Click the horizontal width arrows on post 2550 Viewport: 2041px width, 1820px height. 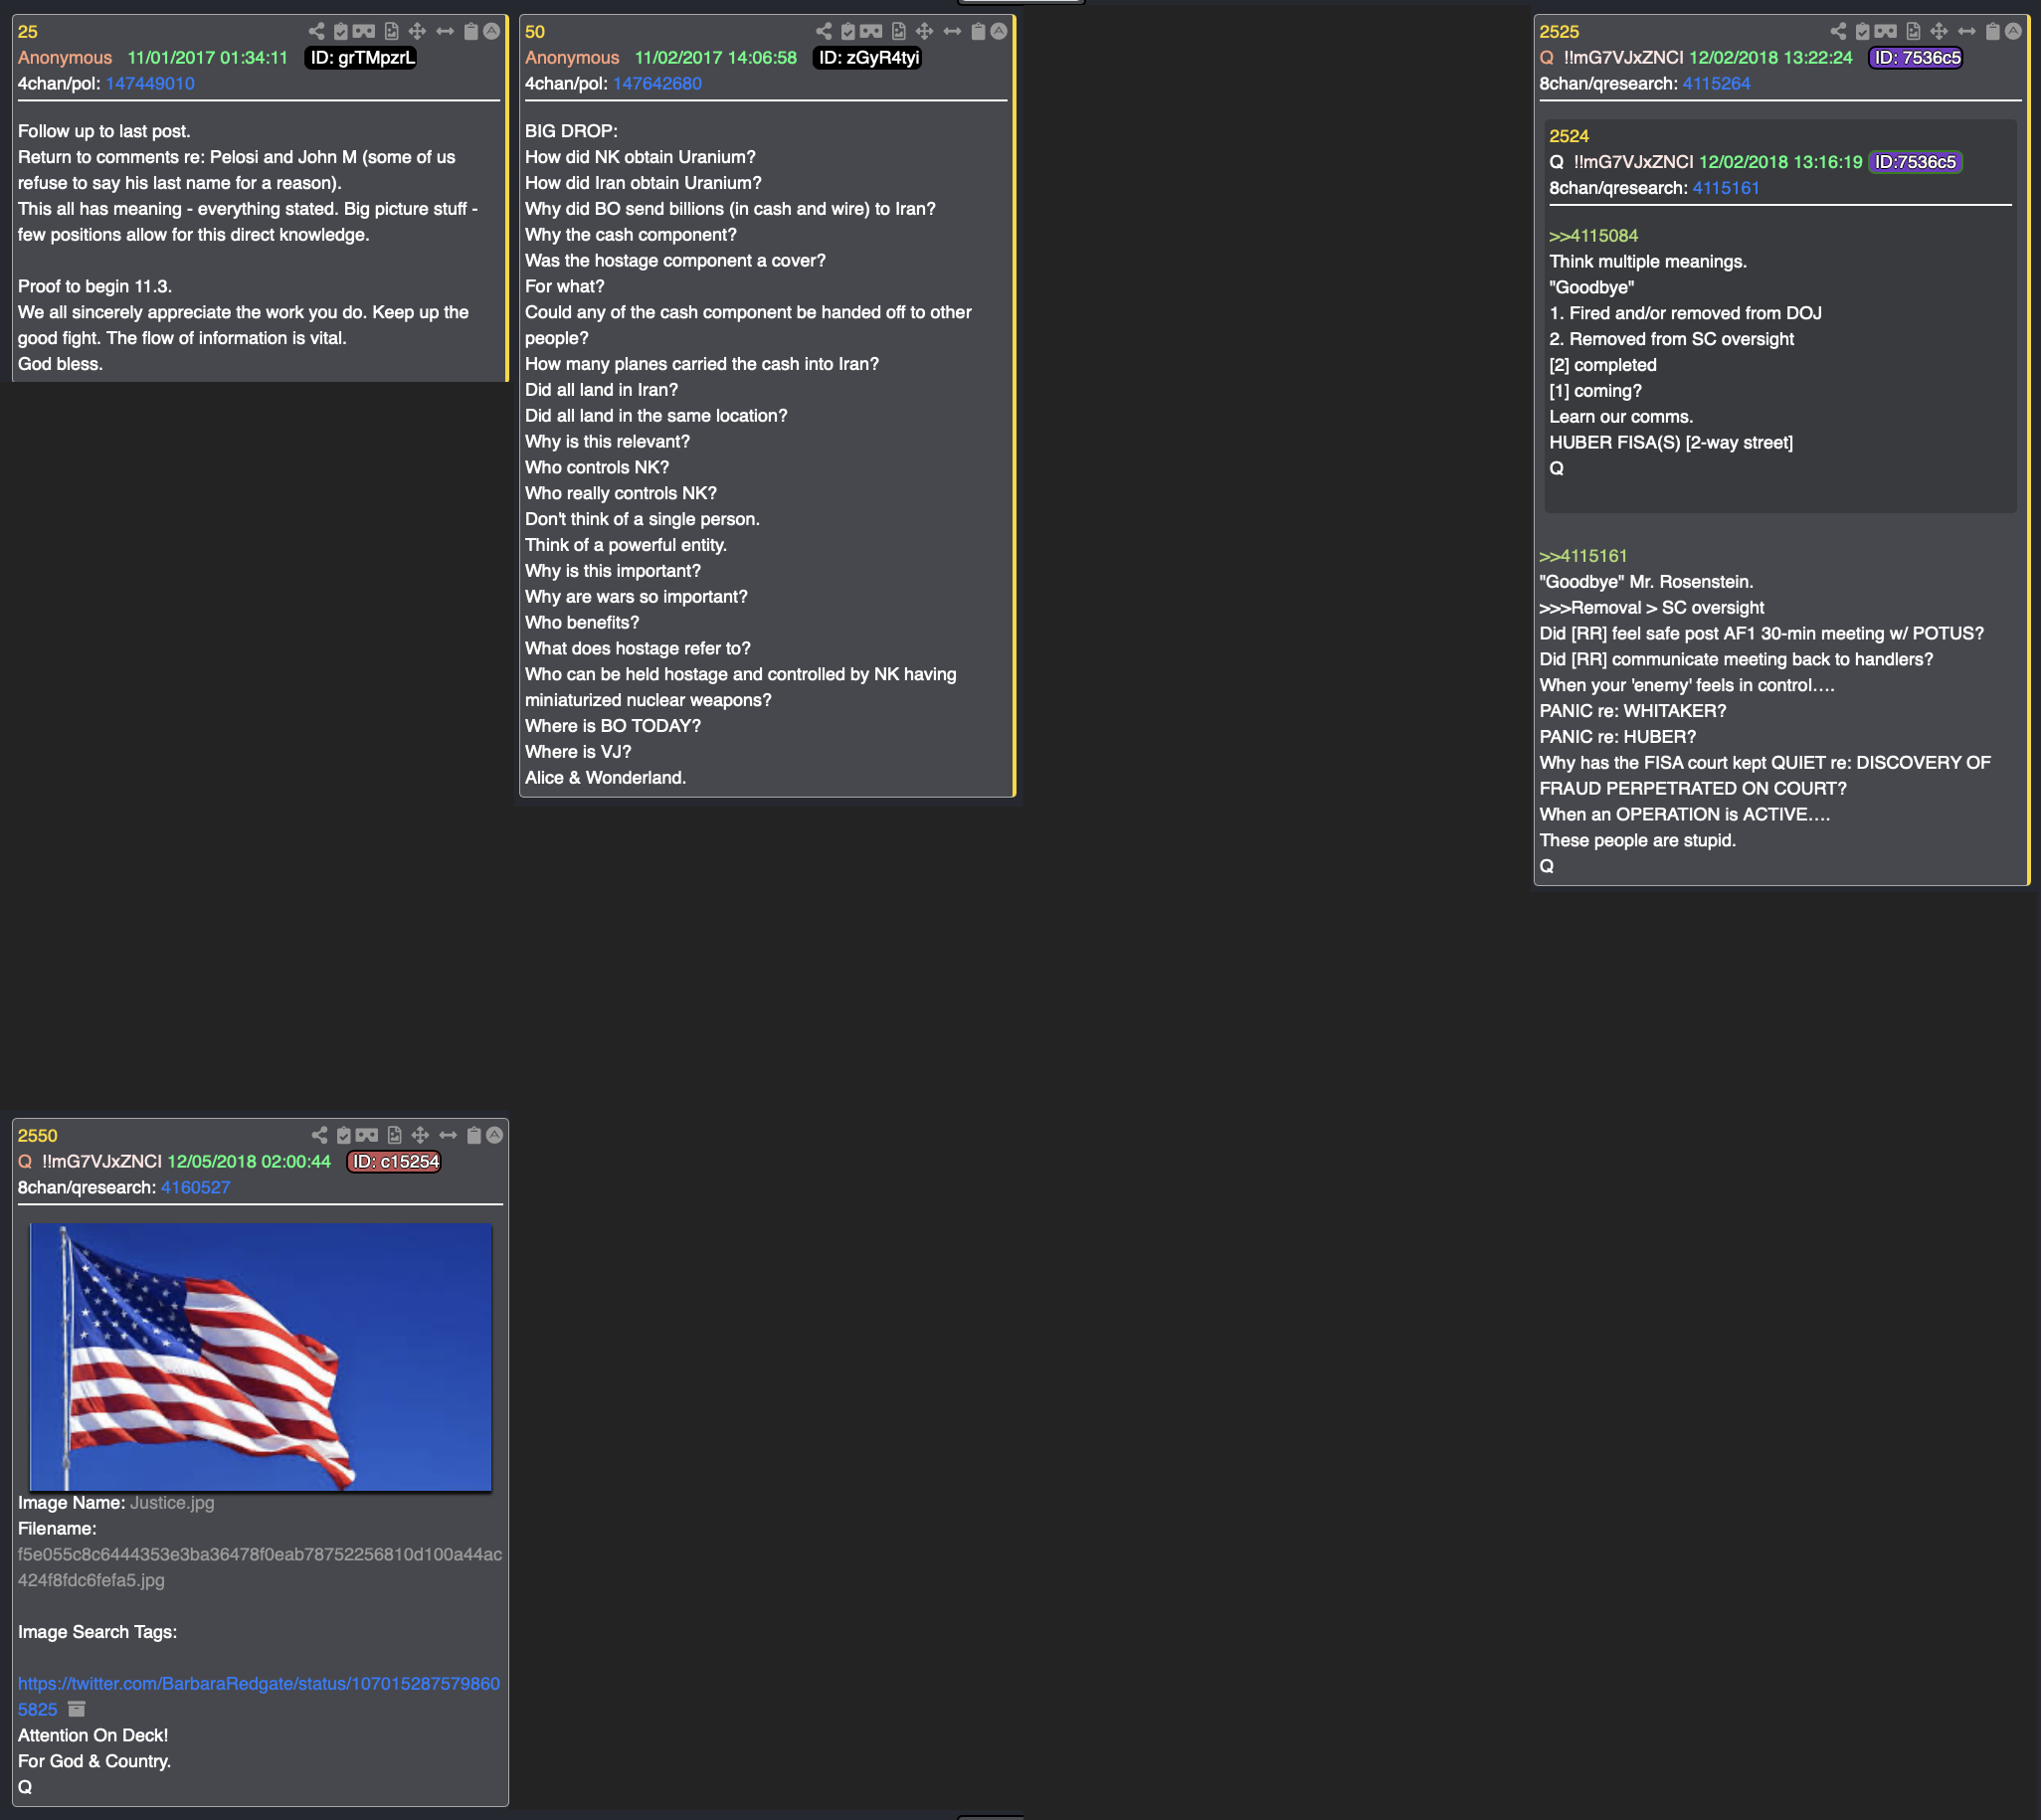tap(448, 1136)
